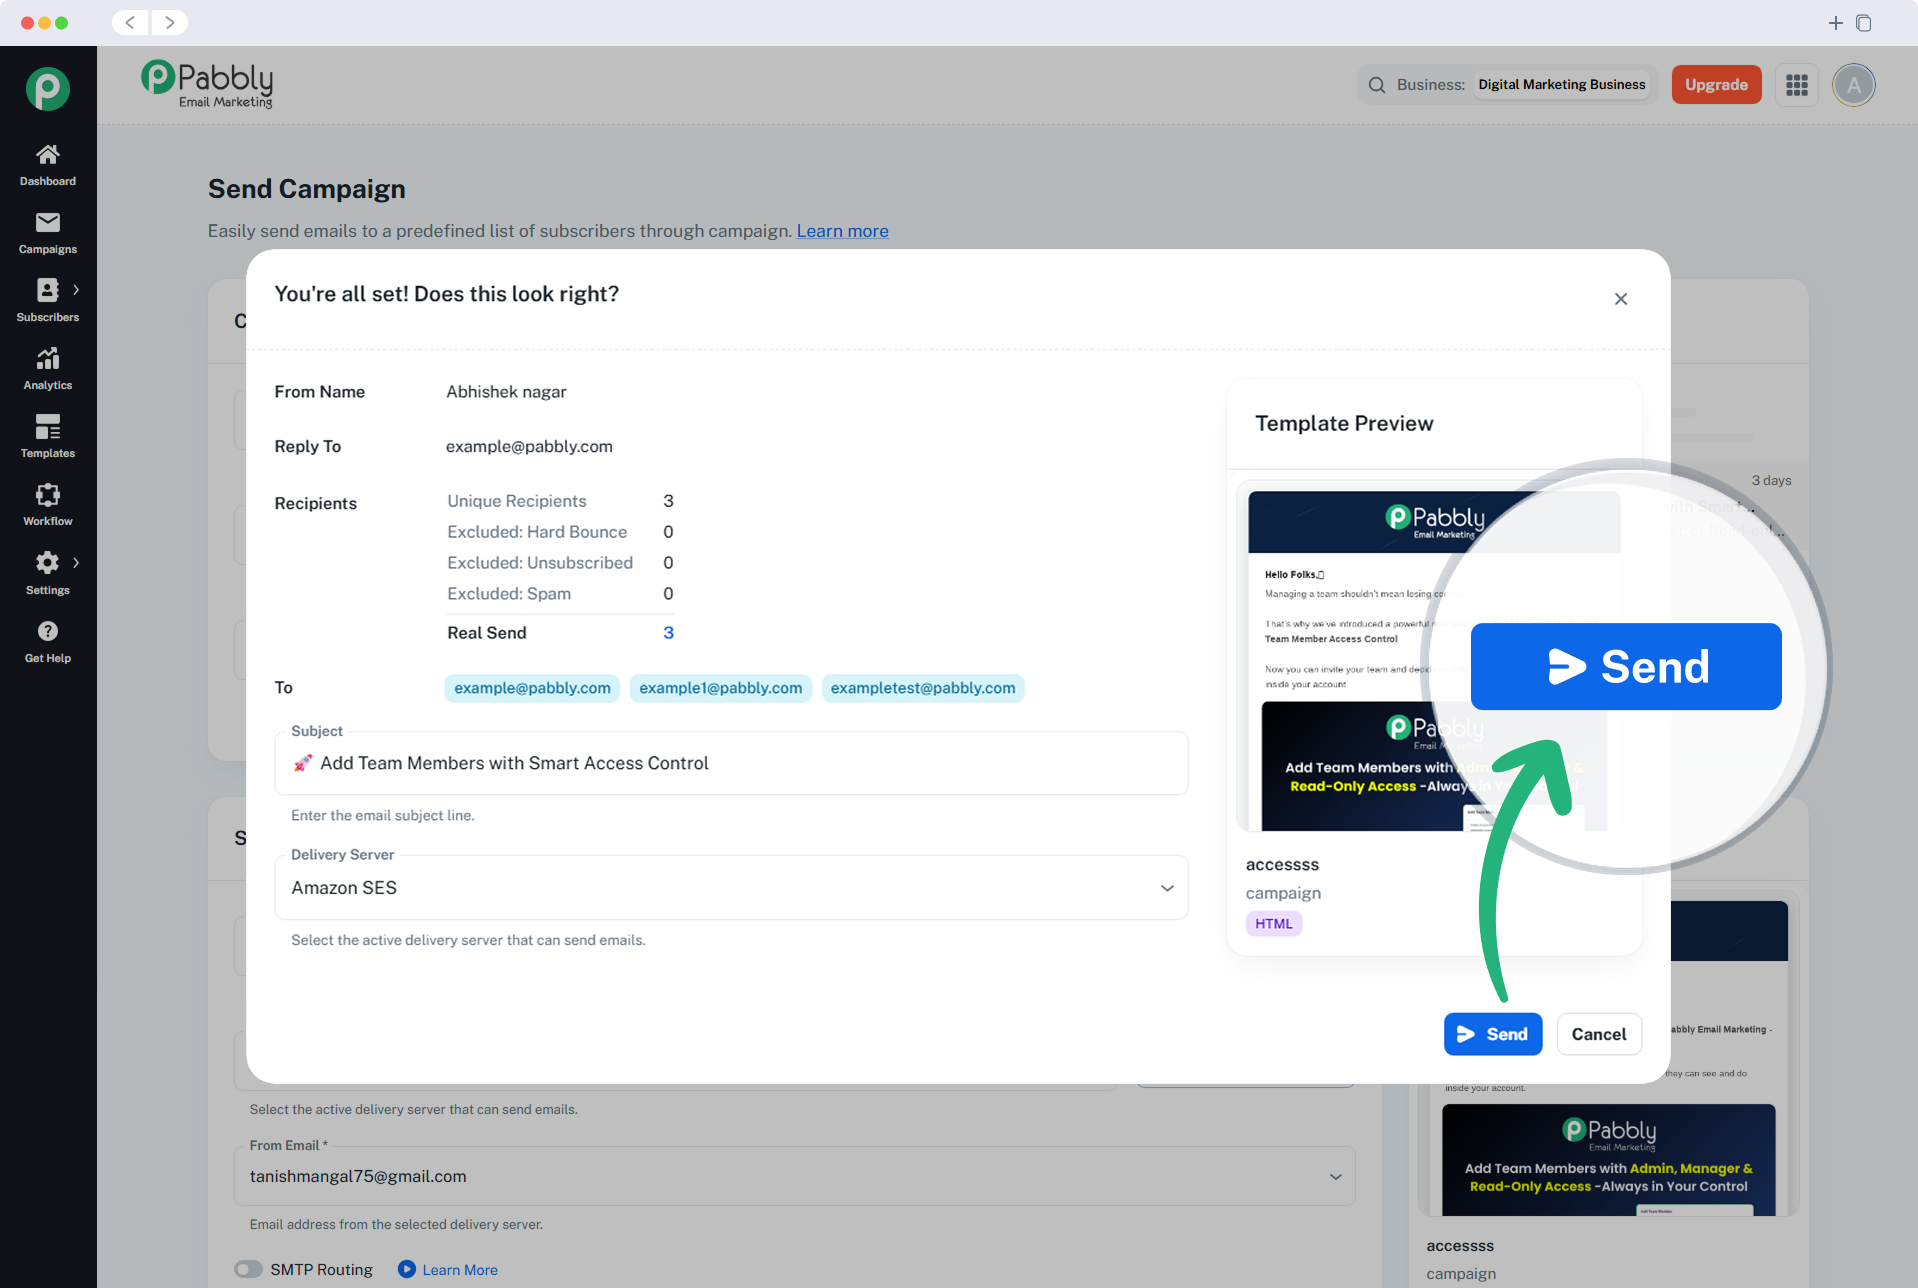Open the SMTP Routing Learn More link
The width and height of the screenshot is (1918, 1288).
[460, 1270]
